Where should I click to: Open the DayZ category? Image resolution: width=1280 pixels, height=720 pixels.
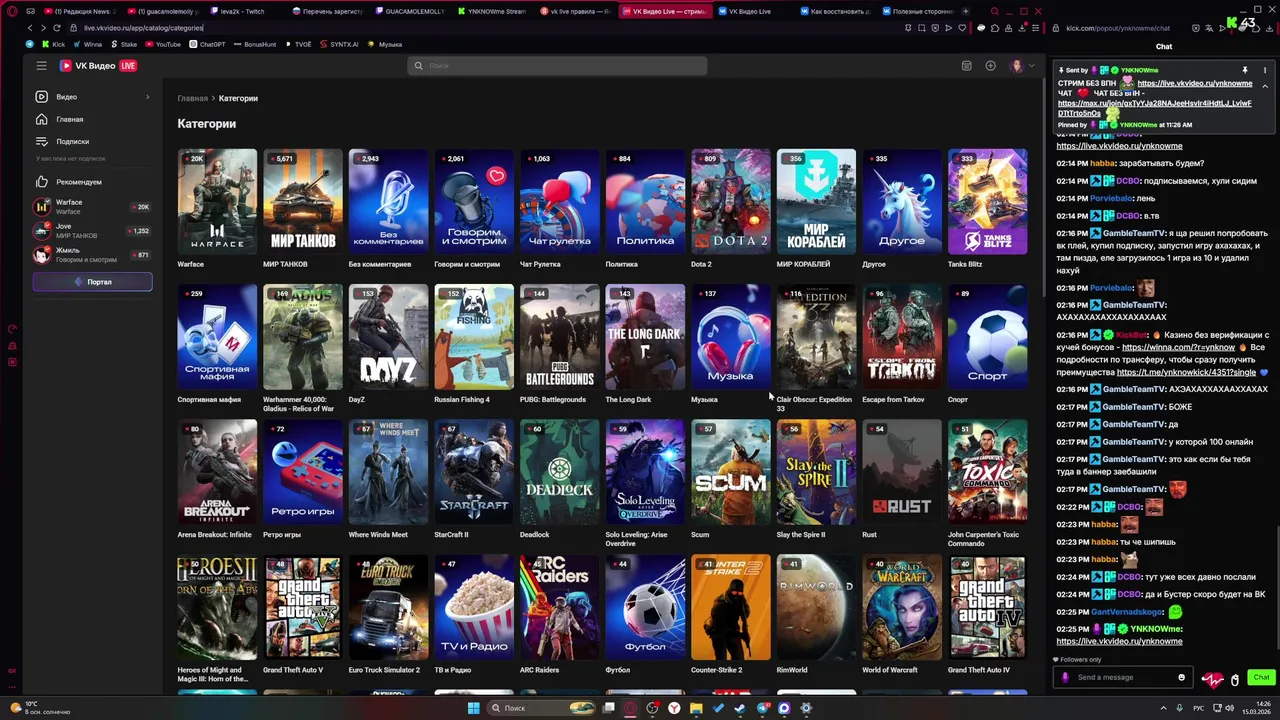(x=388, y=337)
